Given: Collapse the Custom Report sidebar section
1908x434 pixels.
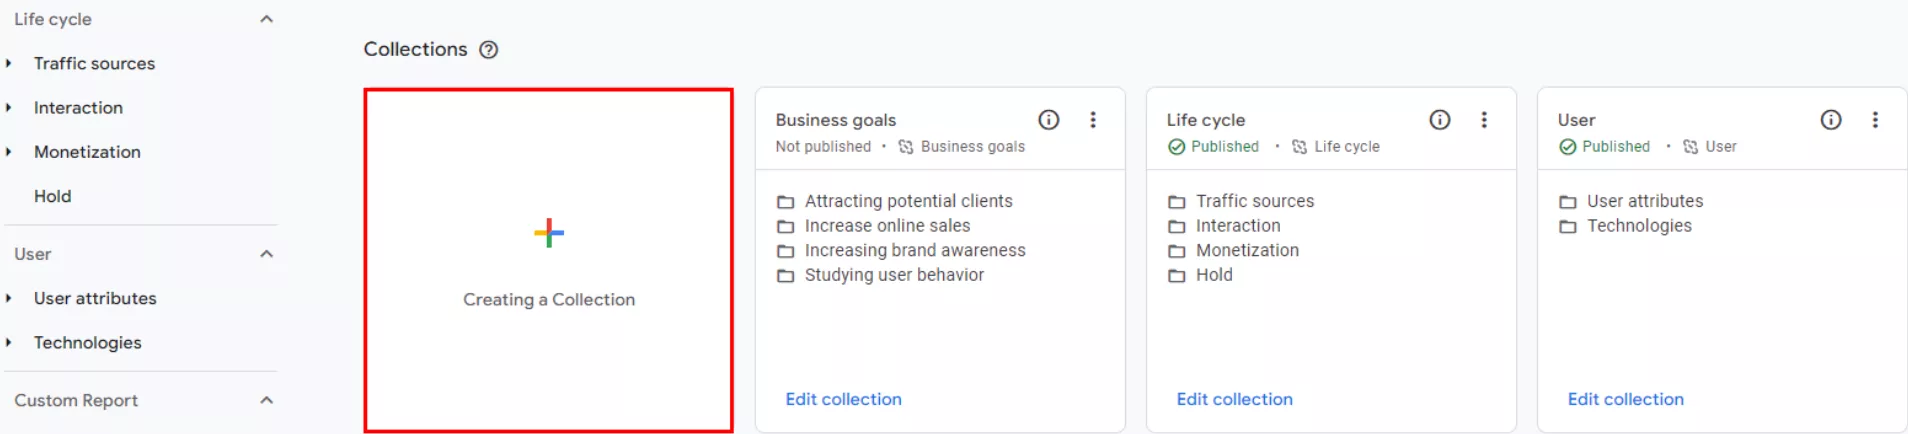Looking at the screenshot, I should [266, 400].
